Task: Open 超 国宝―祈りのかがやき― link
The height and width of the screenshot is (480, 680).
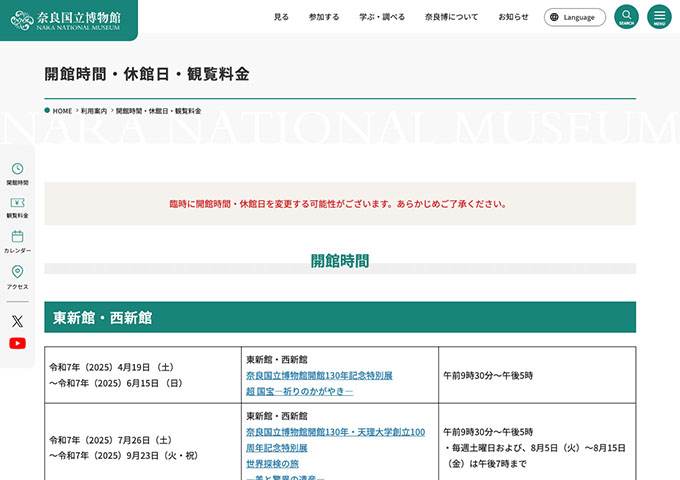Action: [300, 392]
